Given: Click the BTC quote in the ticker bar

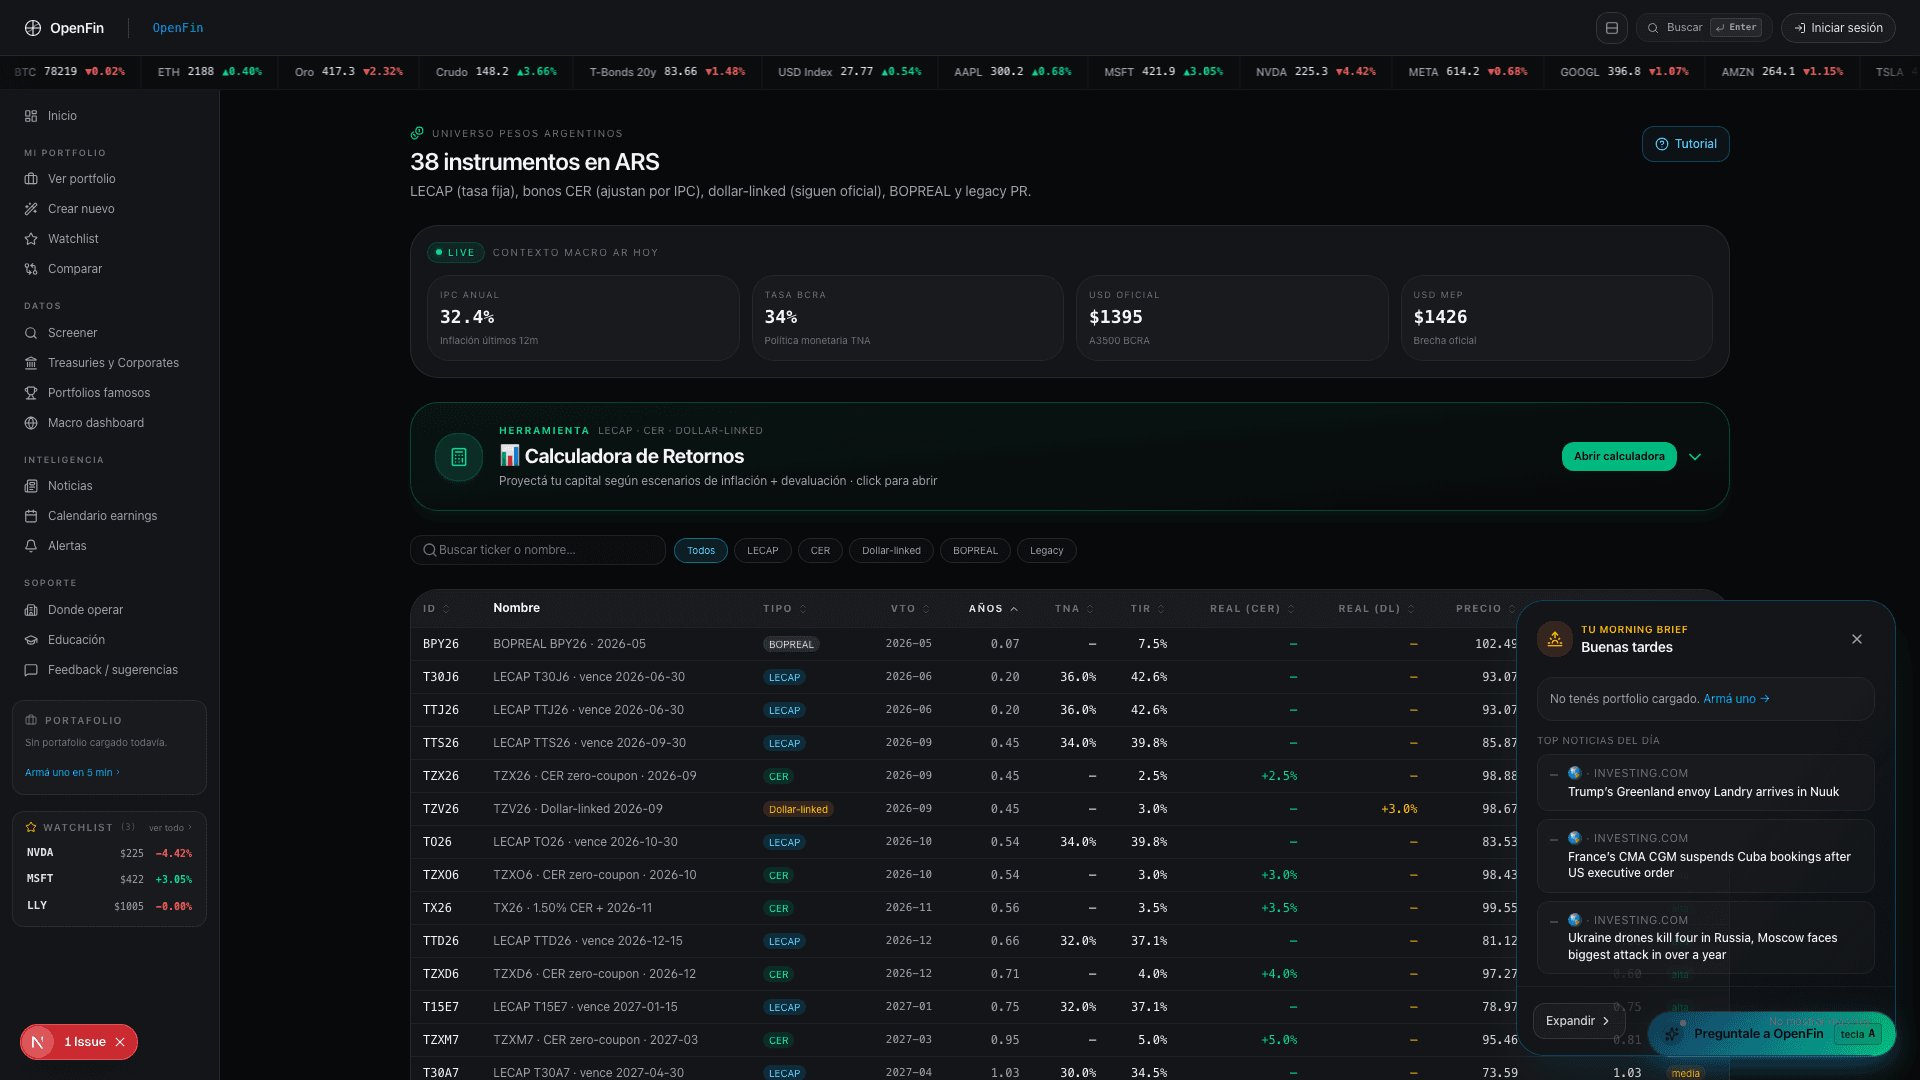Looking at the screenshot, I should click(x=69, y=72).
